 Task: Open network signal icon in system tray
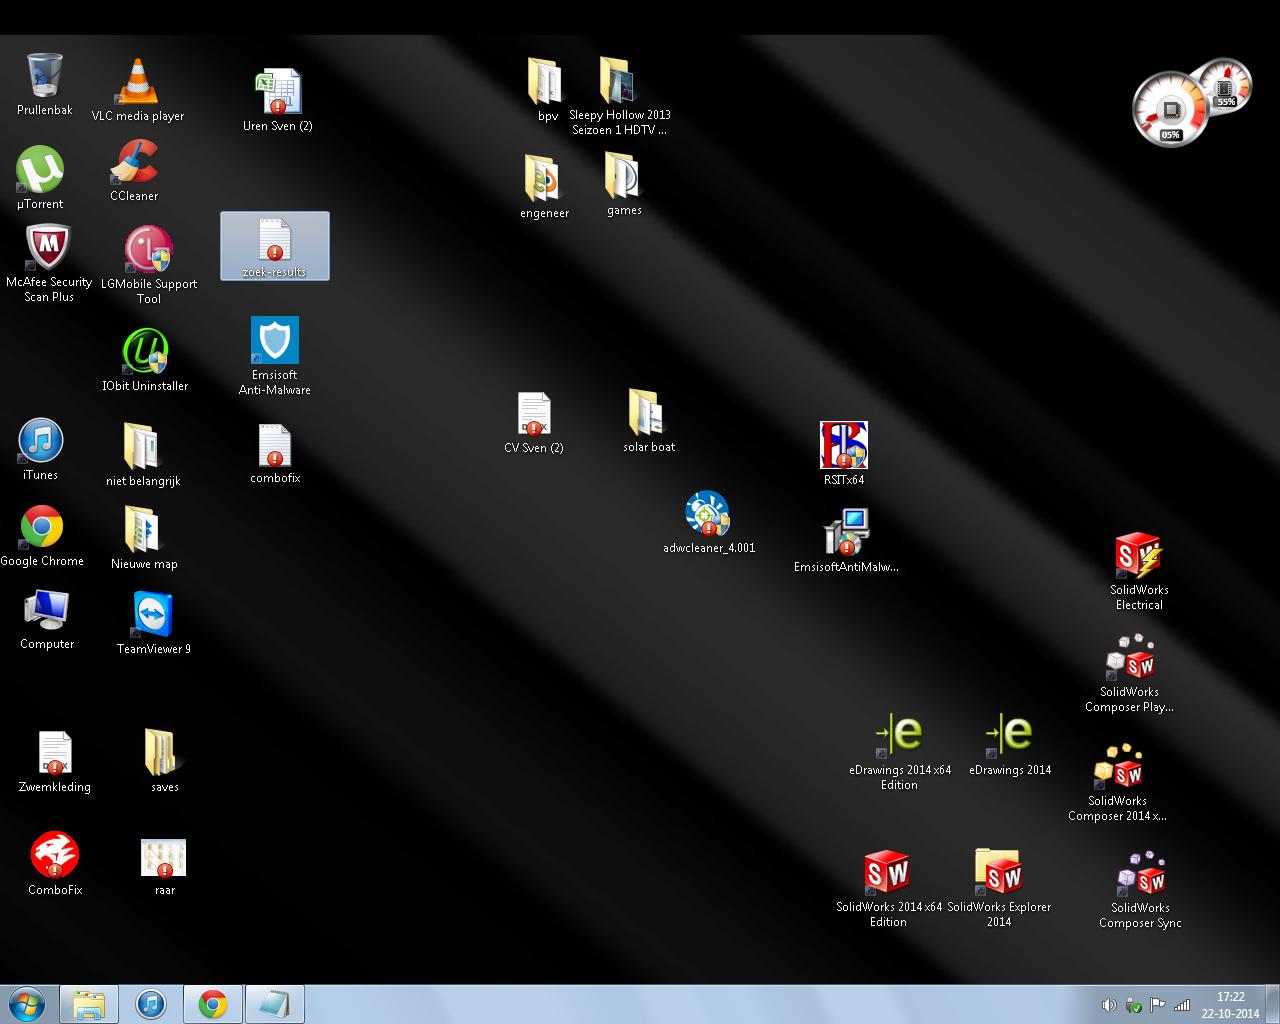(1182, 1005)
